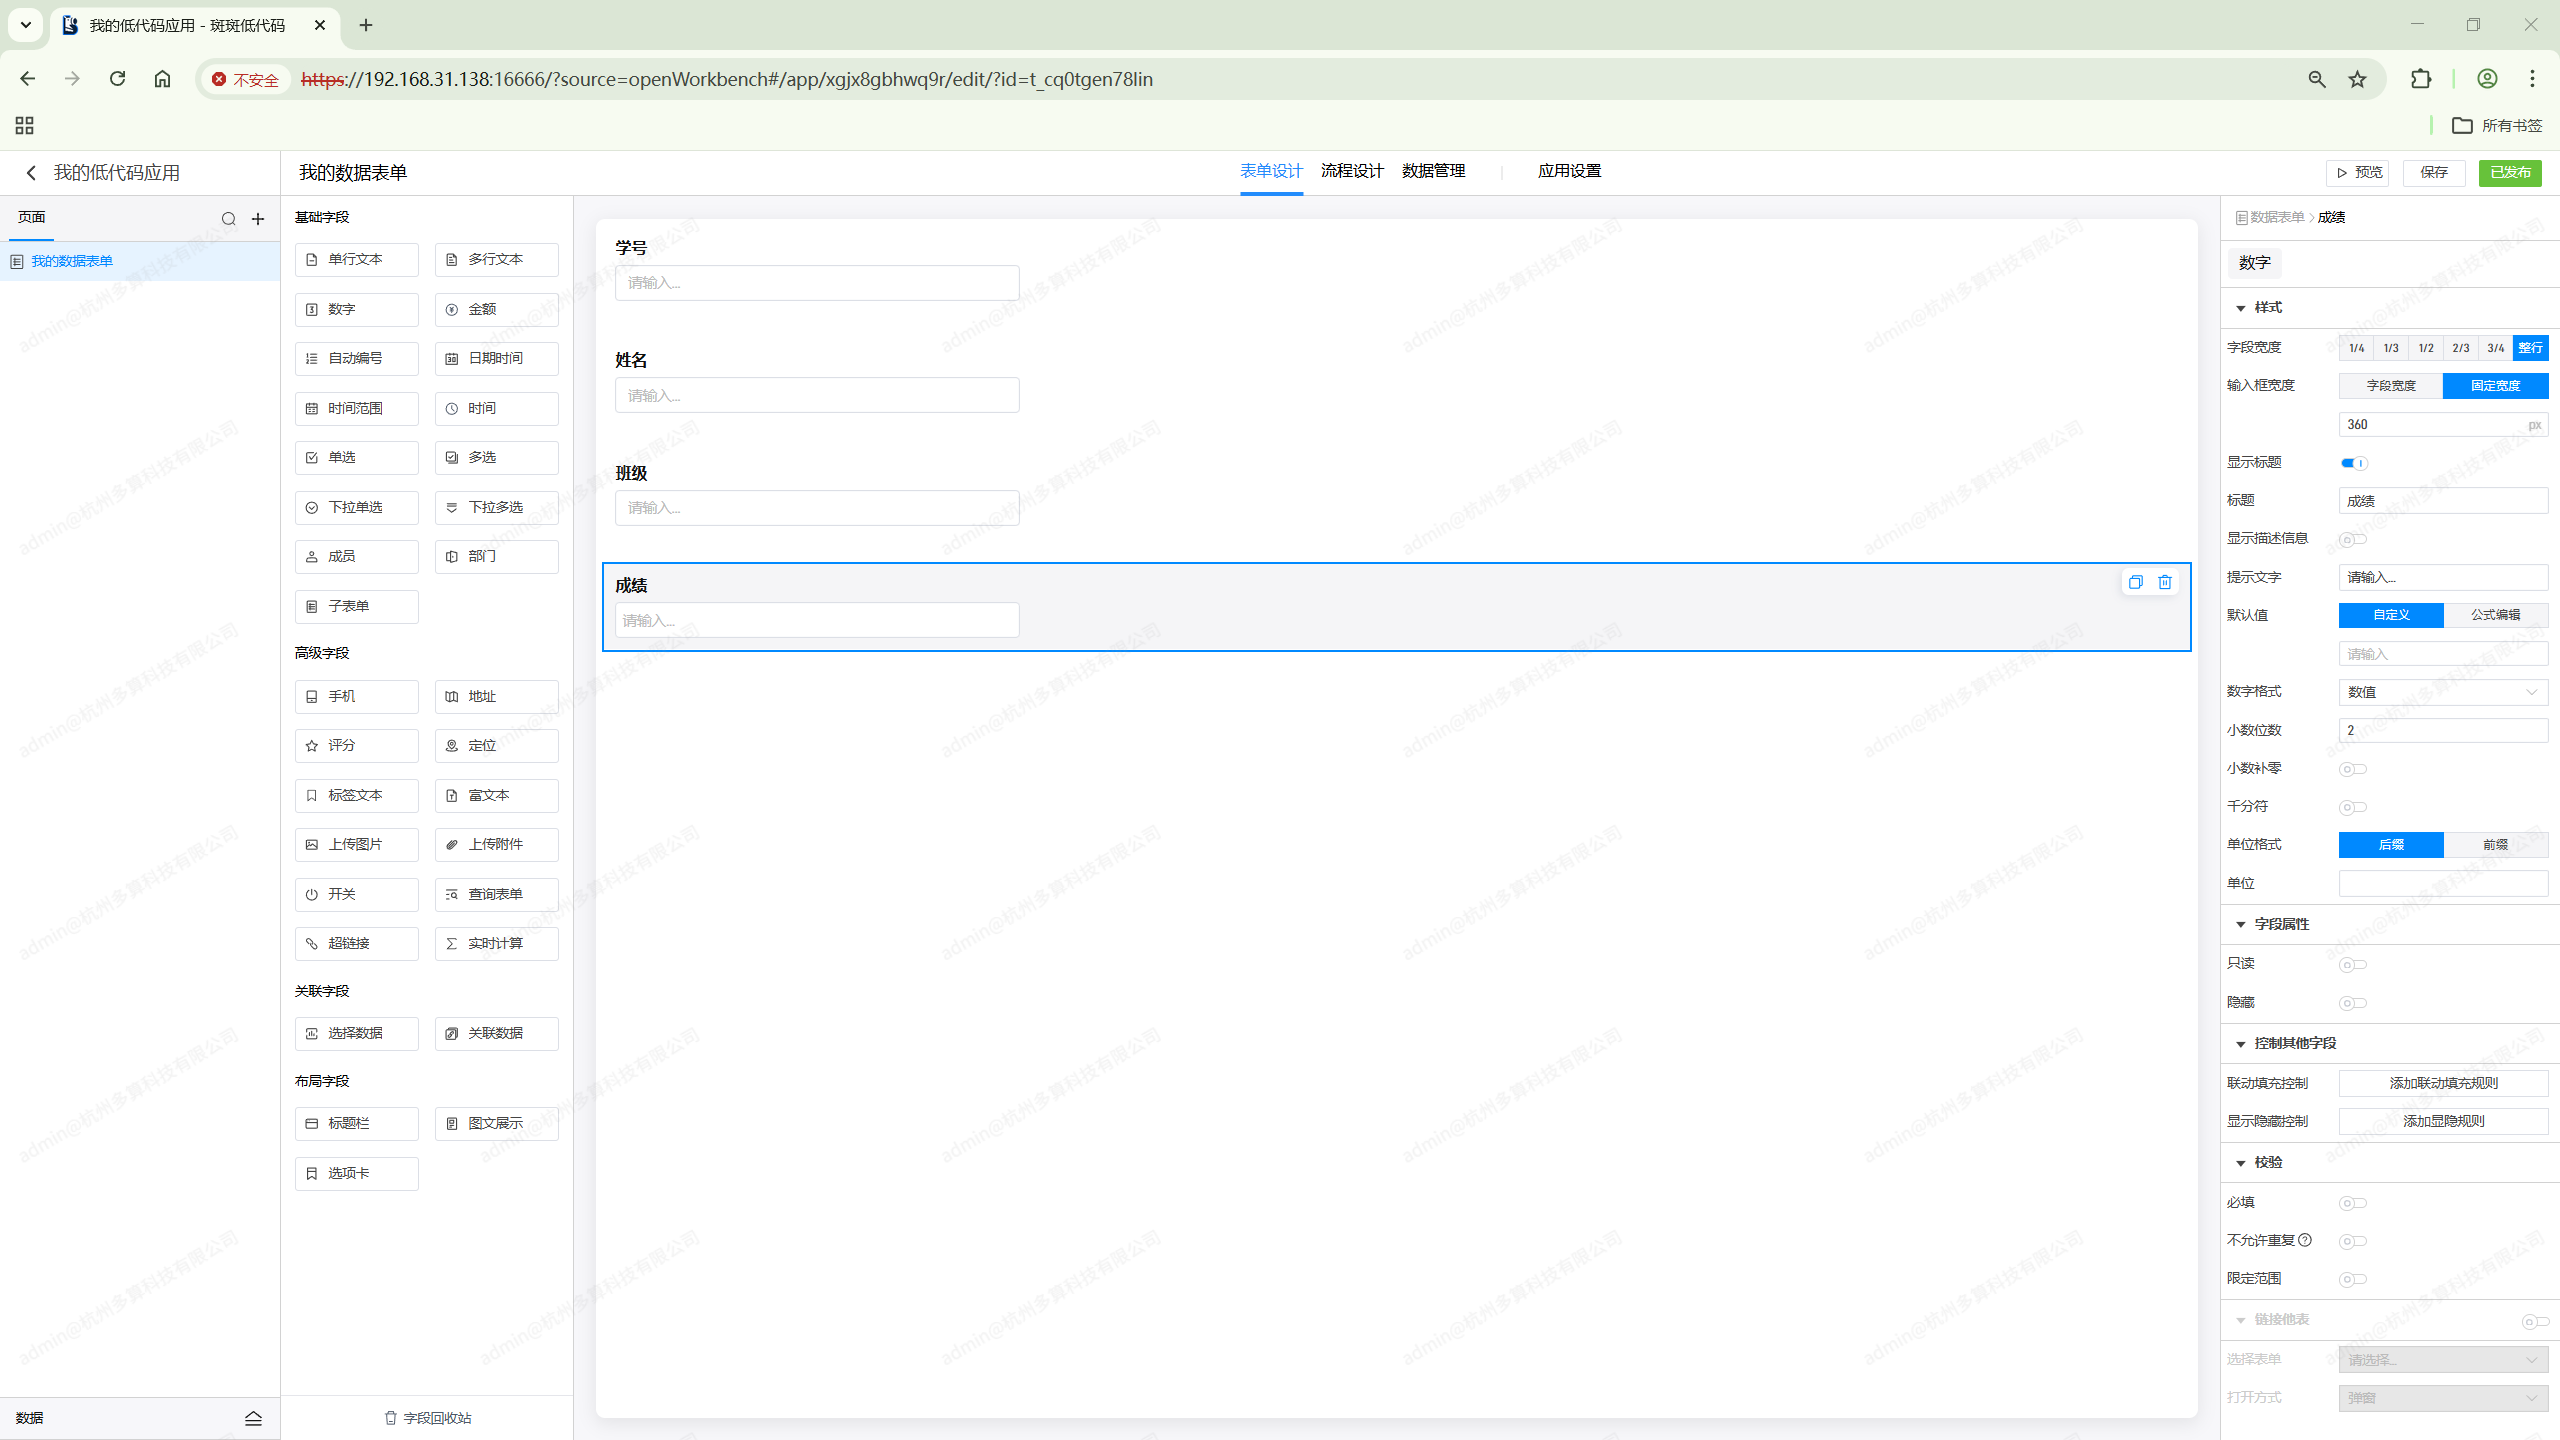Collapse the 字段属性 section
Viewport: 2560px width, 1440px height.
pos(2241,925)
